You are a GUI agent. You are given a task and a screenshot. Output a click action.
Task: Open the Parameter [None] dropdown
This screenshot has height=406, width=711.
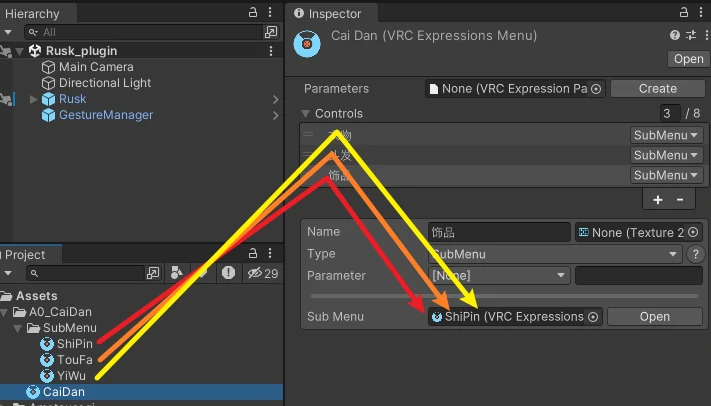click(498, 275)
